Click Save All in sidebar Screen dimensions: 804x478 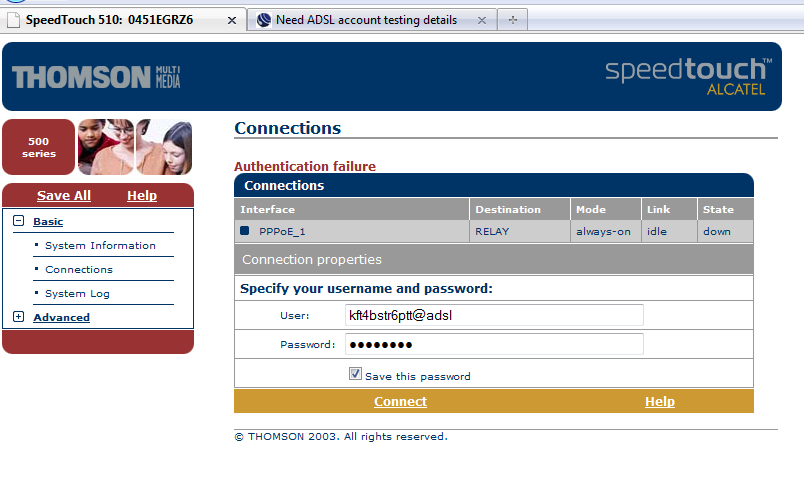[64, 196]
